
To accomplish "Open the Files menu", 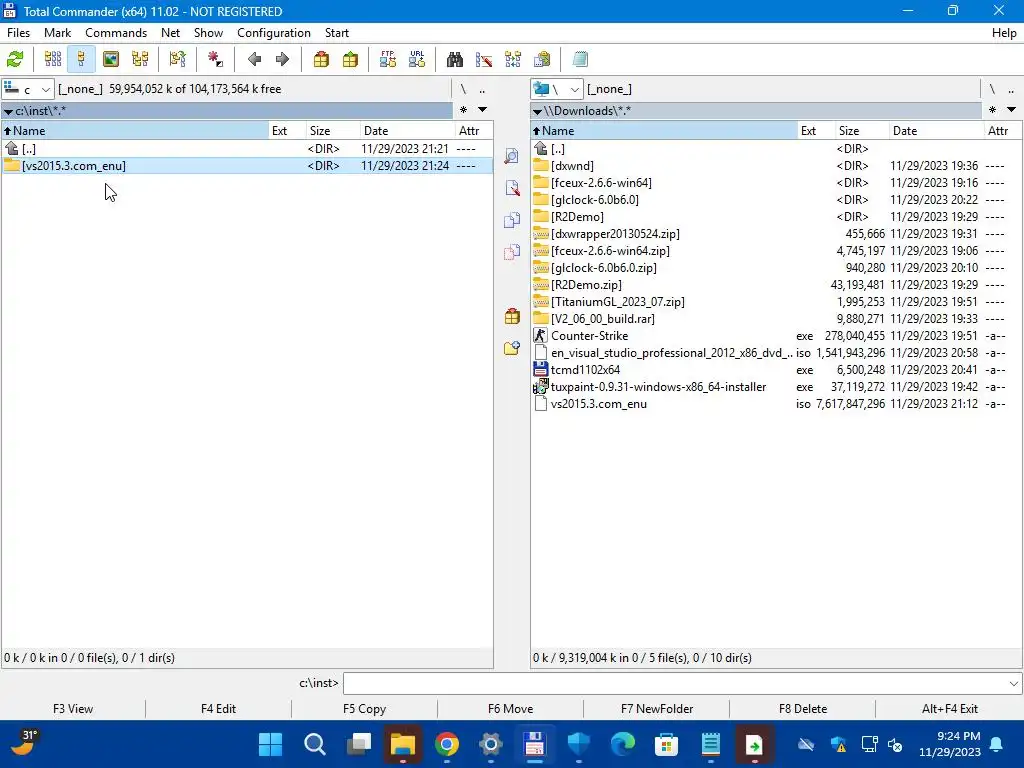I will coord(18,33).
